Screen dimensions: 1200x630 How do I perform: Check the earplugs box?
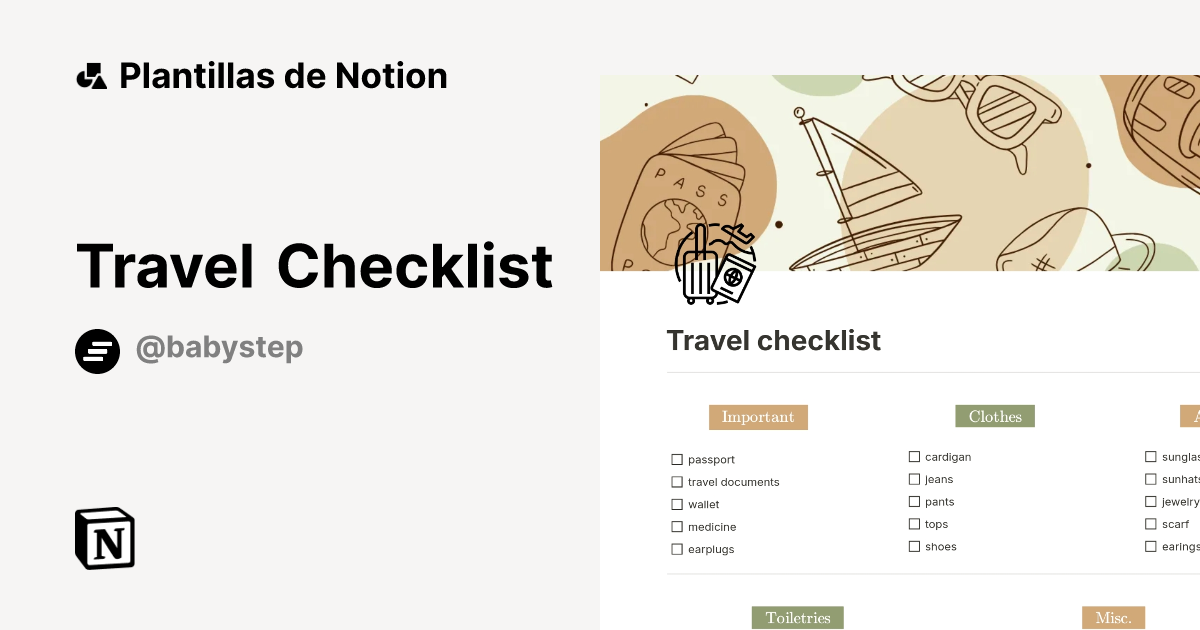pyautogui.click(x=677, y=549)
